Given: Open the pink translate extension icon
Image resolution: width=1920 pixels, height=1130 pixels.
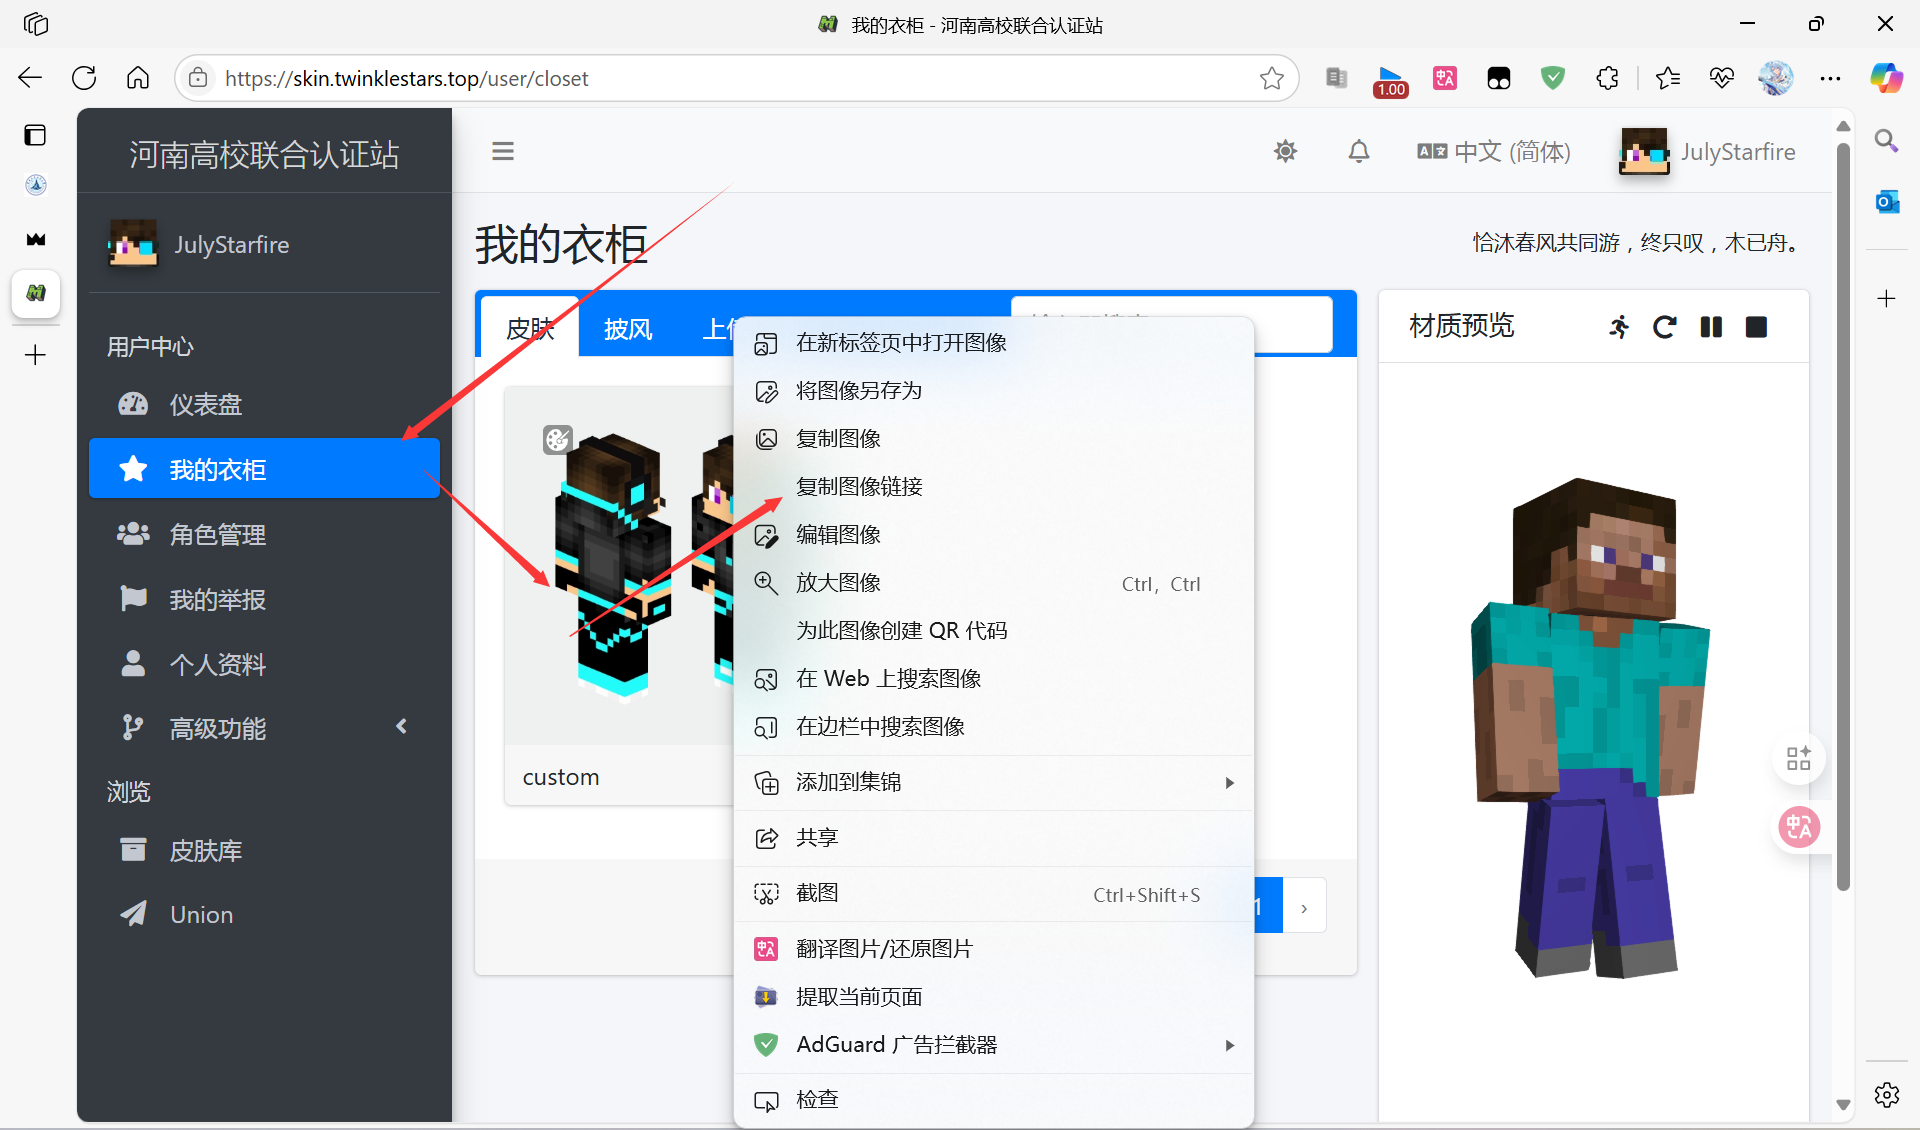Looking at the screenshot, I should [1444, 77].
